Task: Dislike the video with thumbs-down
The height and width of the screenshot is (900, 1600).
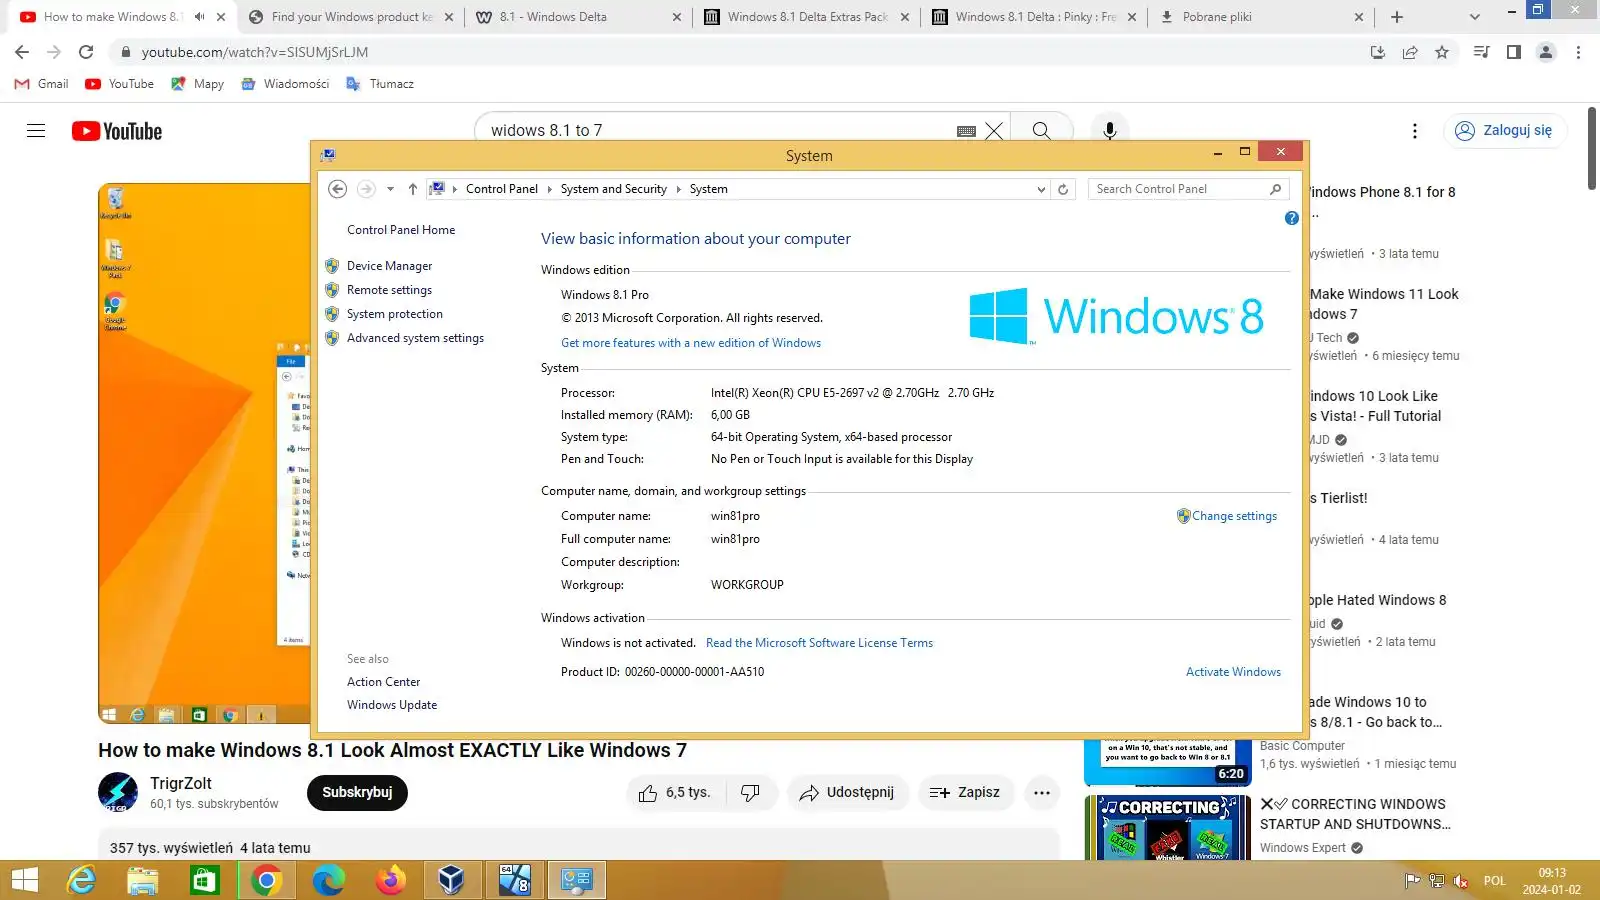Action: [751, 793]
